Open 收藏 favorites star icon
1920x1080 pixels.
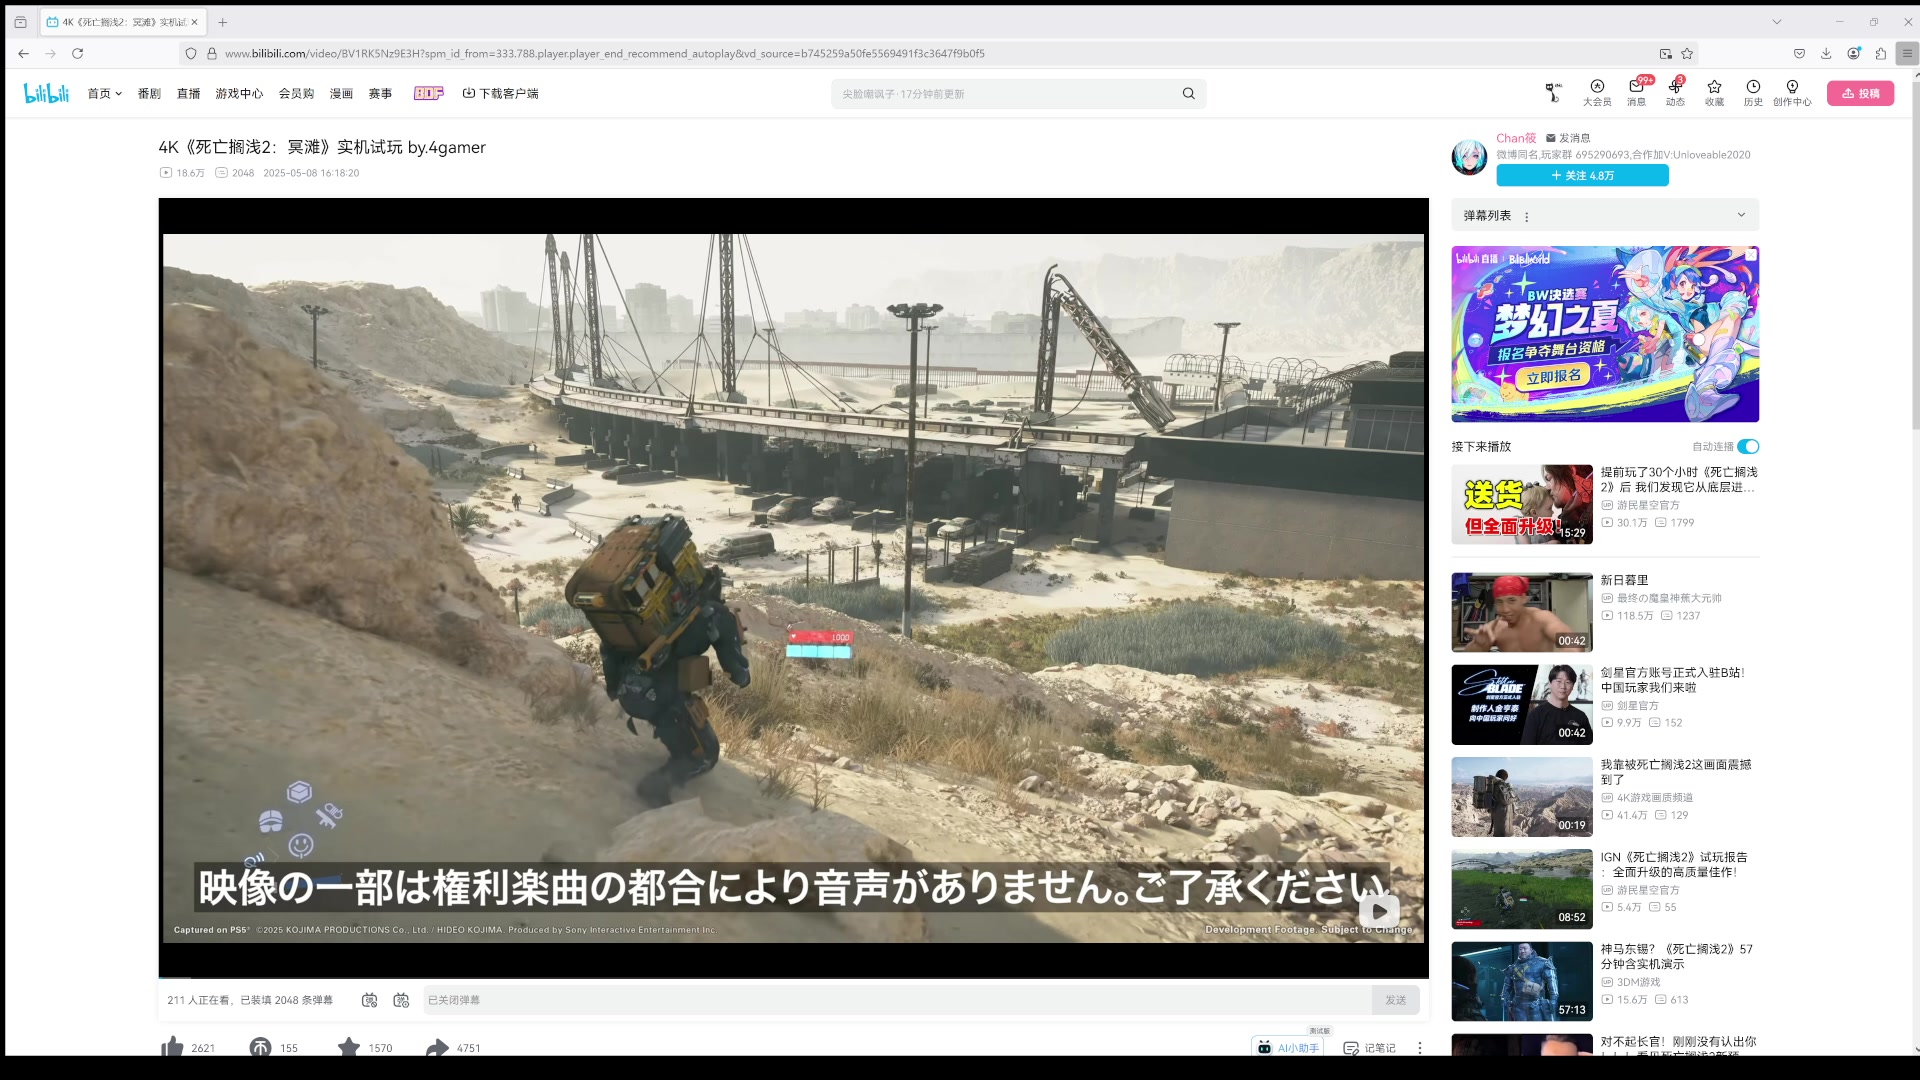coord(1714,93)
